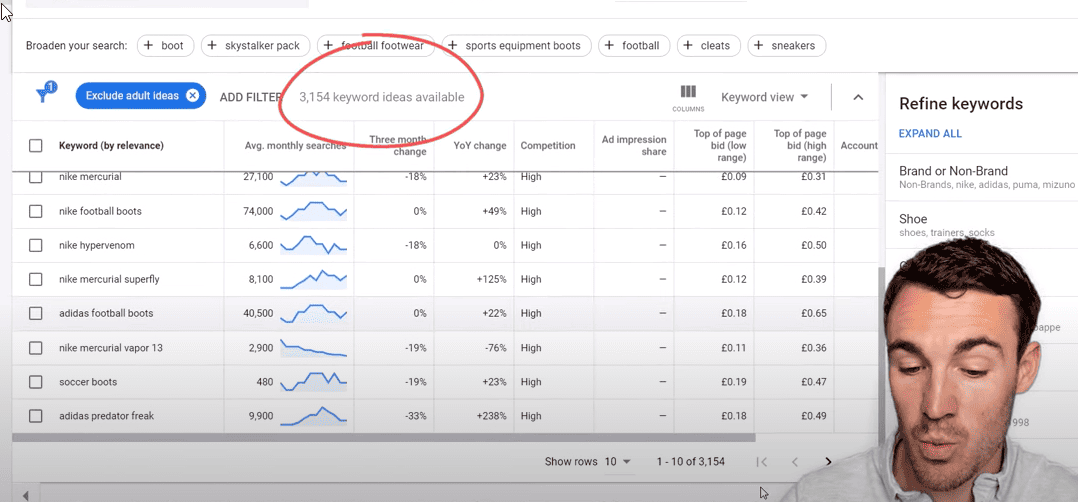Add 'cleats' suggestion chip

708,46
